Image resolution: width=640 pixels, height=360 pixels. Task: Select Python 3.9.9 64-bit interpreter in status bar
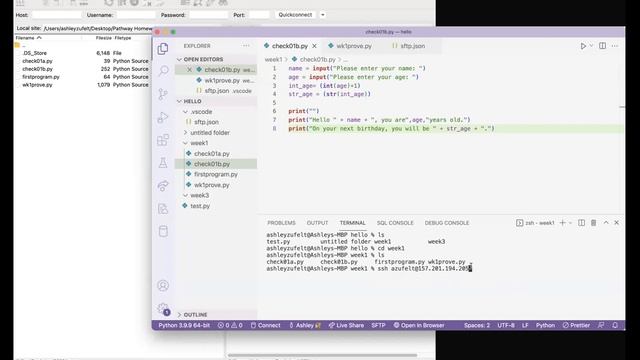(x=184, y=325)
